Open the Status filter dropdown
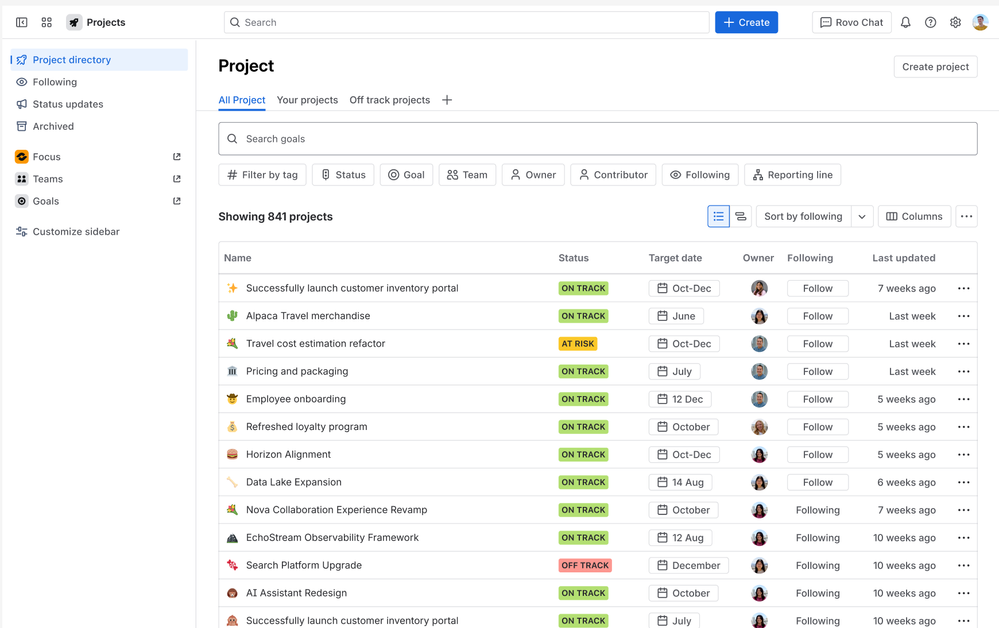 pyautogui.click(x=343, y=175)
